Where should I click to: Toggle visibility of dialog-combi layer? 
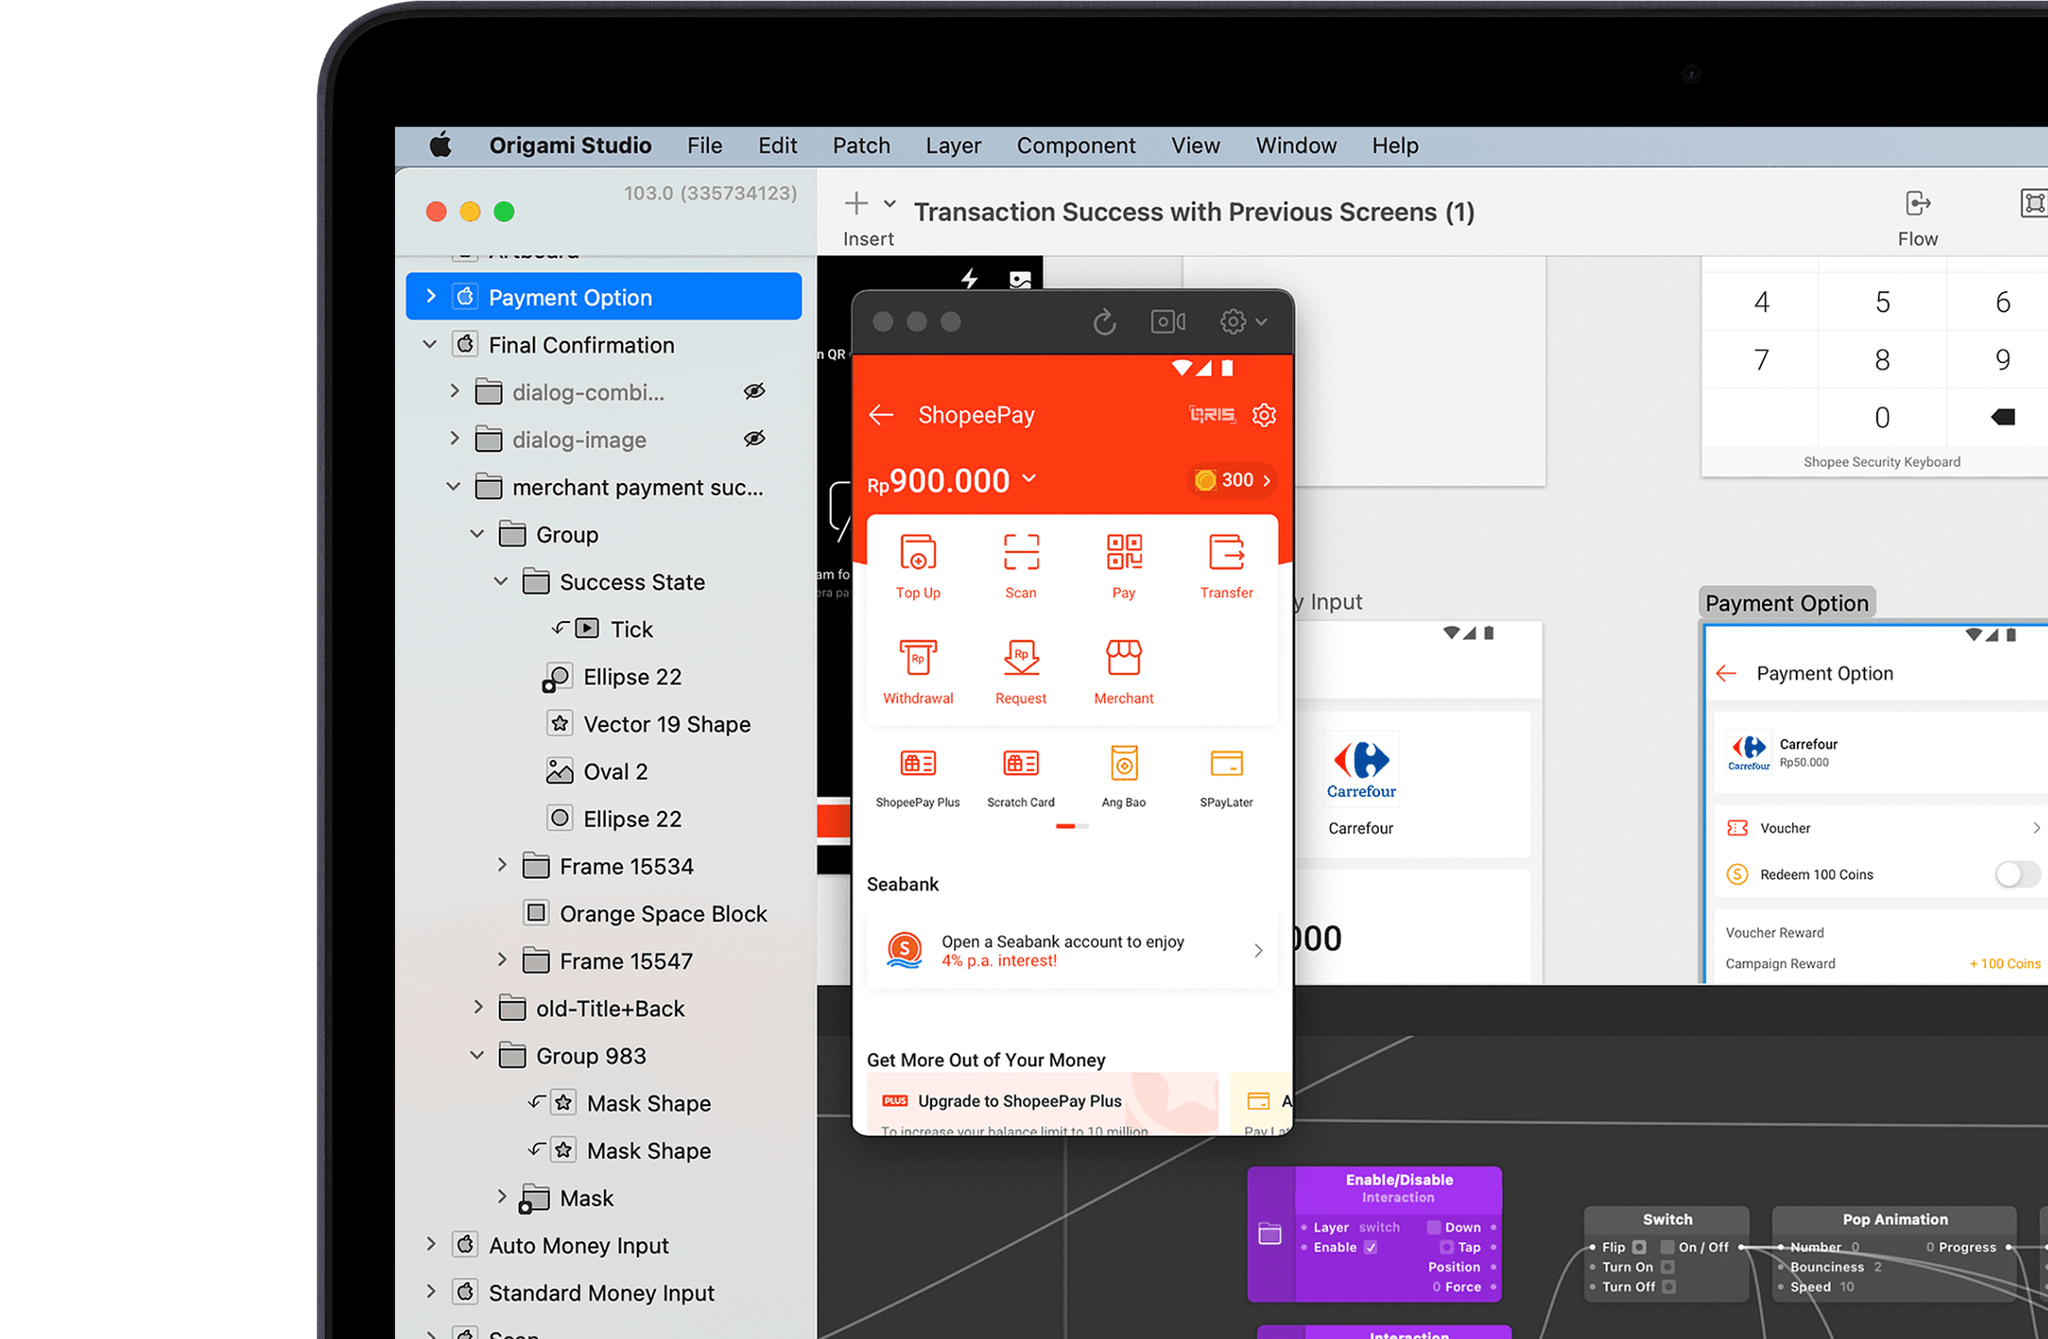754,391
